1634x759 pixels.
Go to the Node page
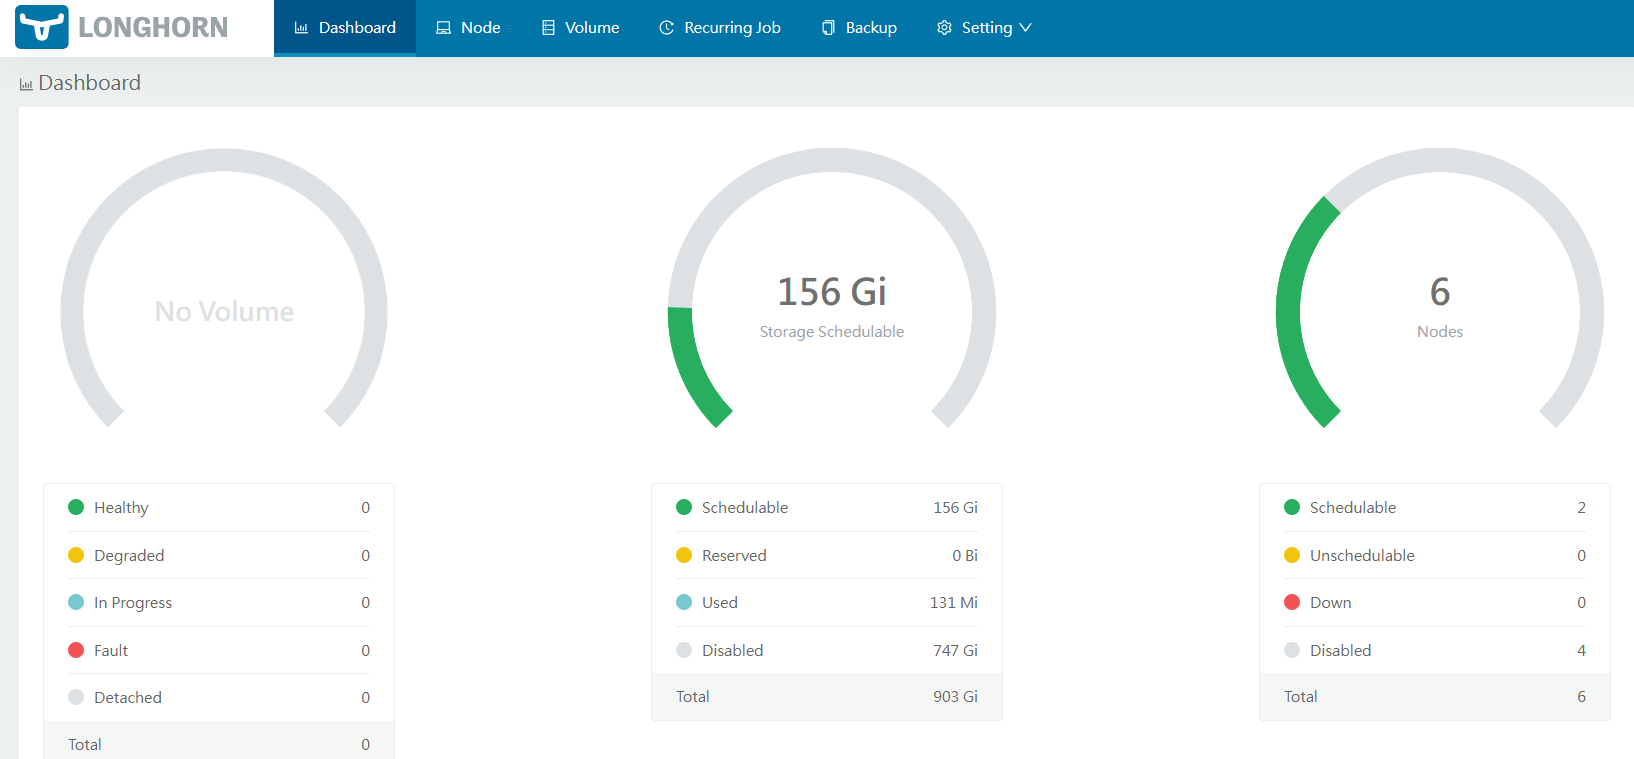(468, 28)
